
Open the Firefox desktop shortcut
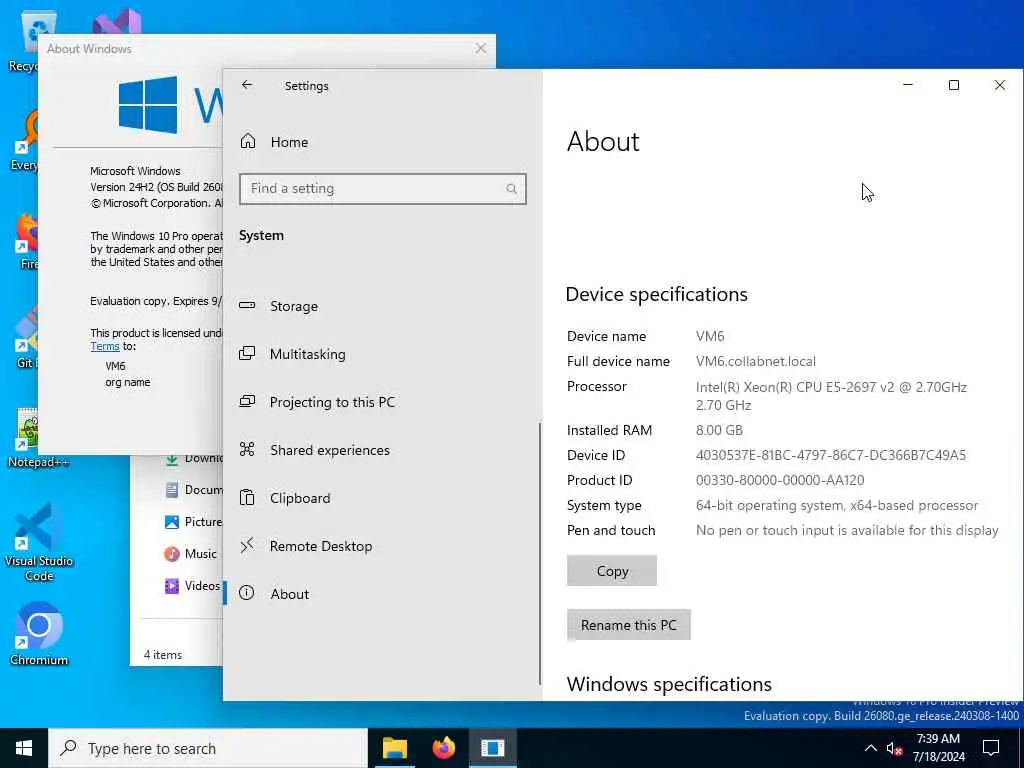tap(25, 241)
